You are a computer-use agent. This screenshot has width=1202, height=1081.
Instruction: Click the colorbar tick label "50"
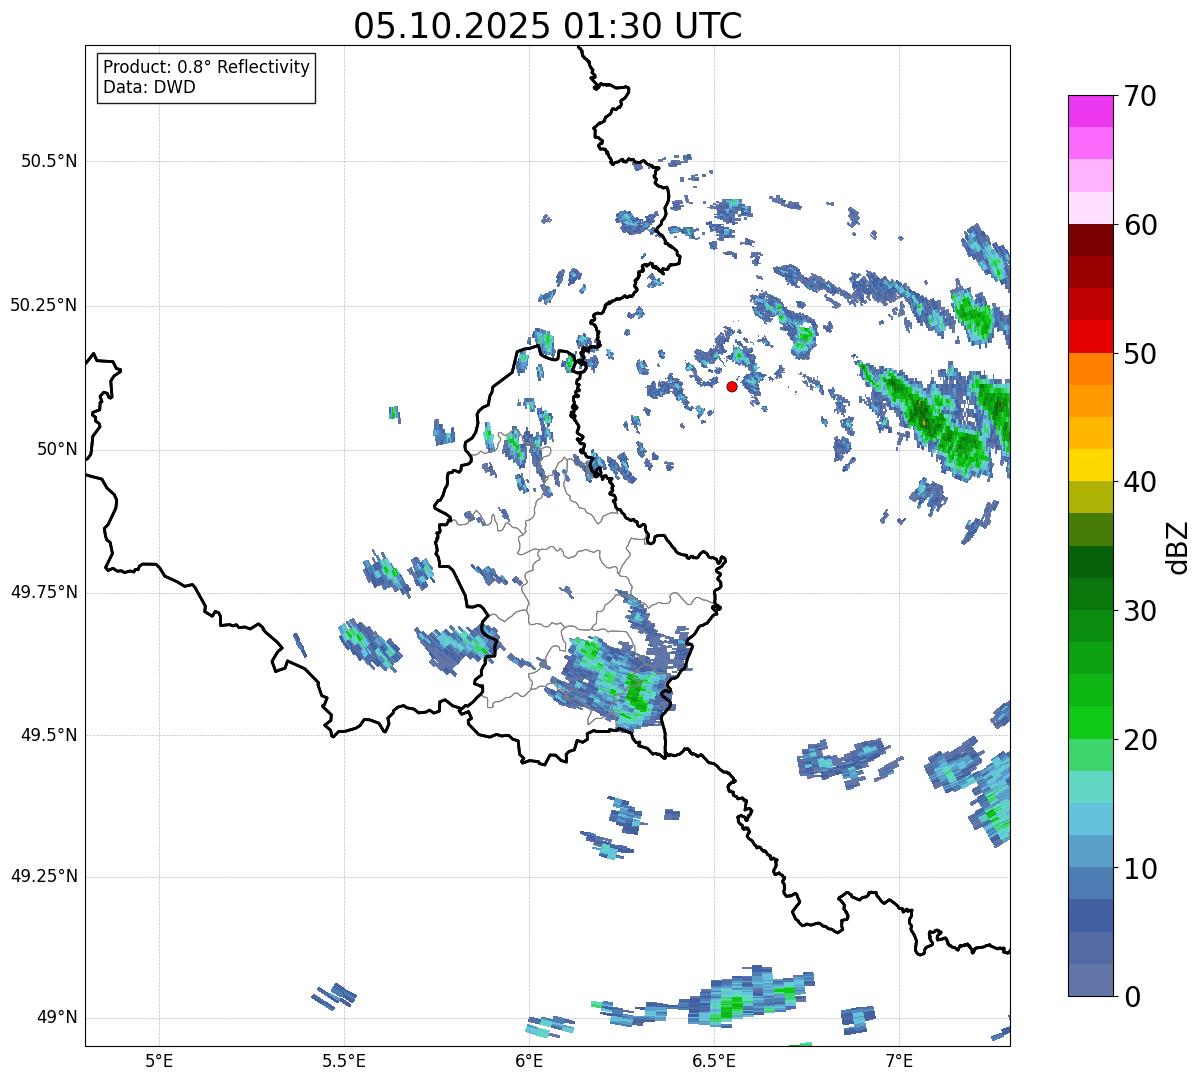point(1141,354)
